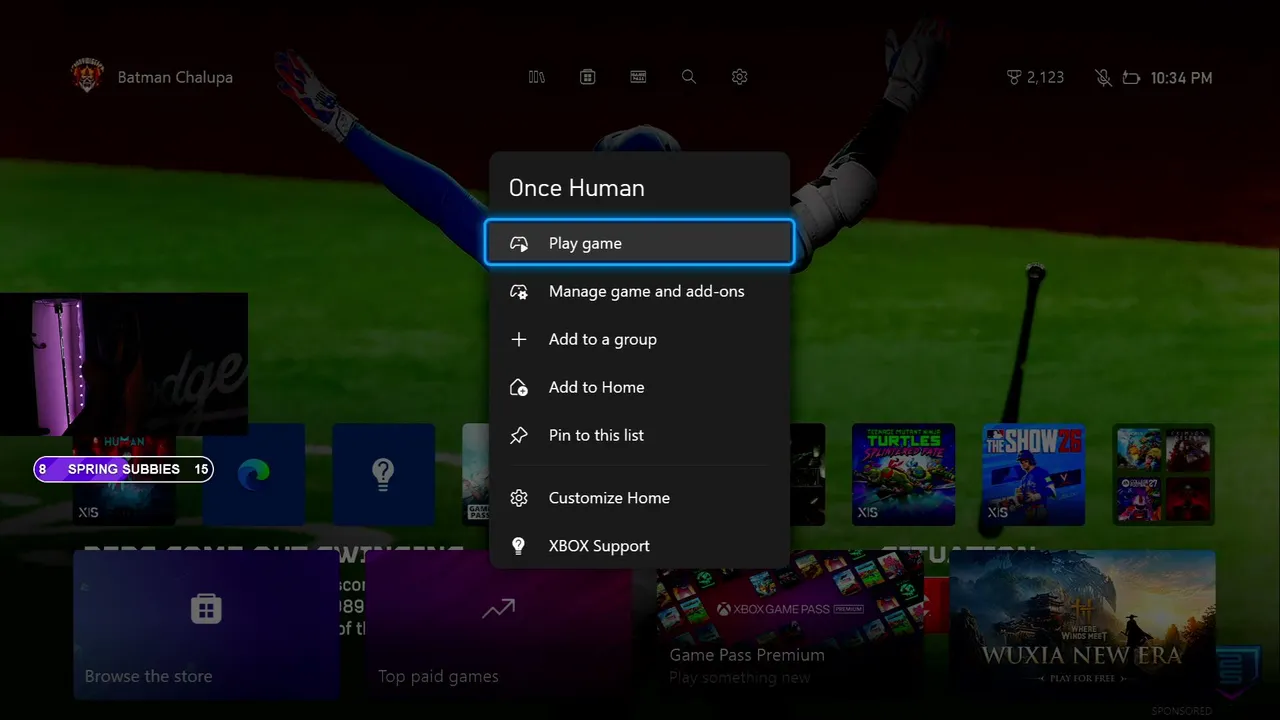Click the 10:34 PM clock
This screenshot has width=1280, height=720.
tap(1181, 78)
